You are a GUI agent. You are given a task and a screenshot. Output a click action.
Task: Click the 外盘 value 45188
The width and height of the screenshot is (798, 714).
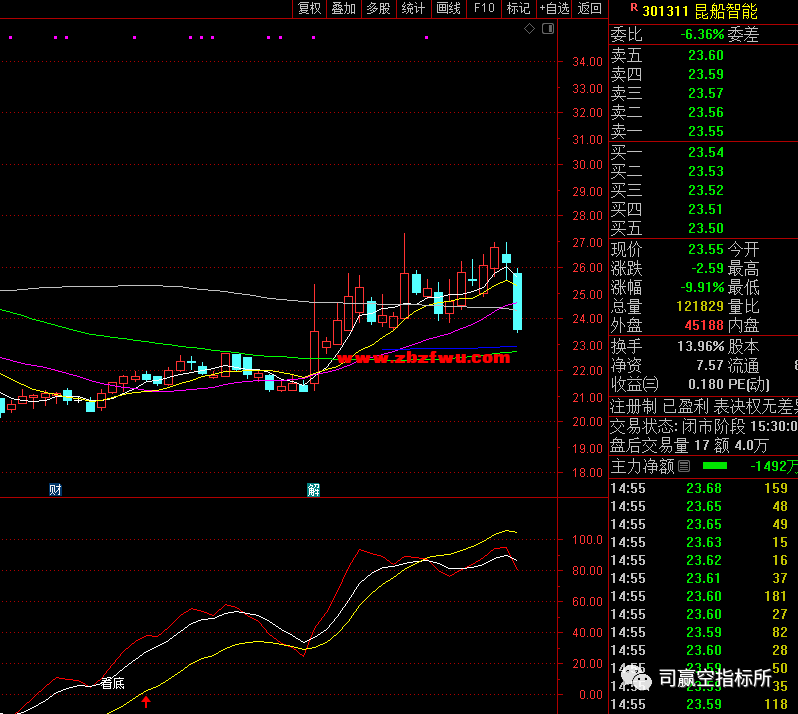coord(704,325)
